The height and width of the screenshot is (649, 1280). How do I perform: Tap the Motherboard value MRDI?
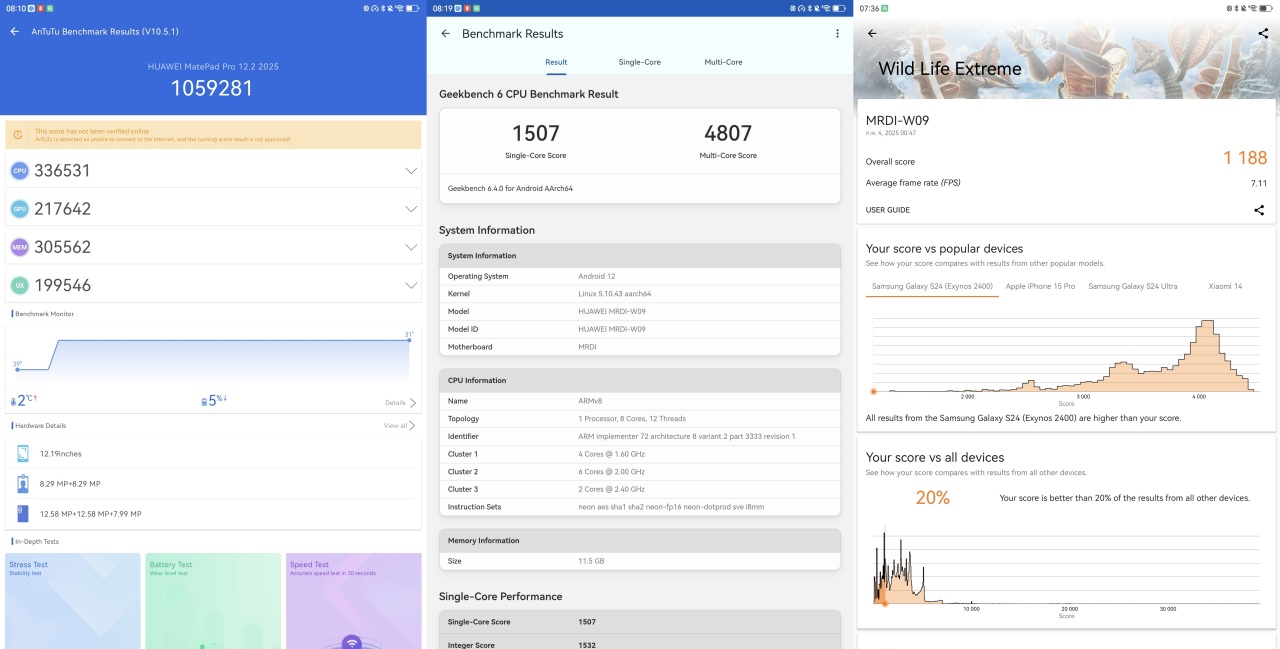[x=587, y=347]
